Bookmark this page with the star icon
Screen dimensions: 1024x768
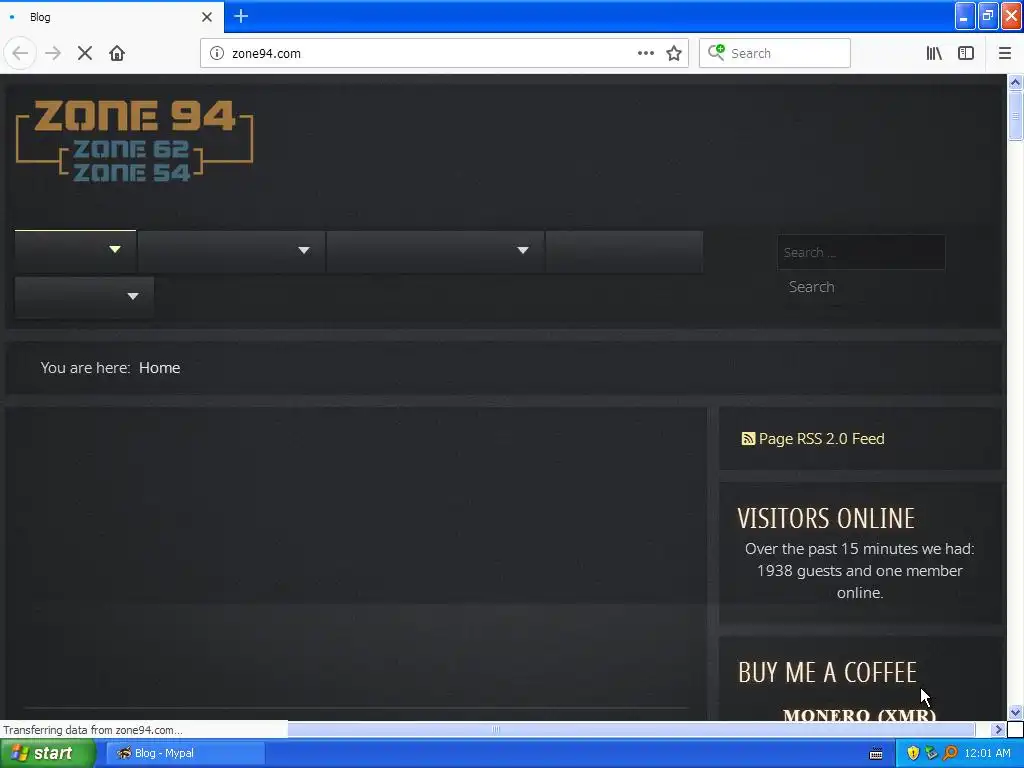tap(674, 53)
